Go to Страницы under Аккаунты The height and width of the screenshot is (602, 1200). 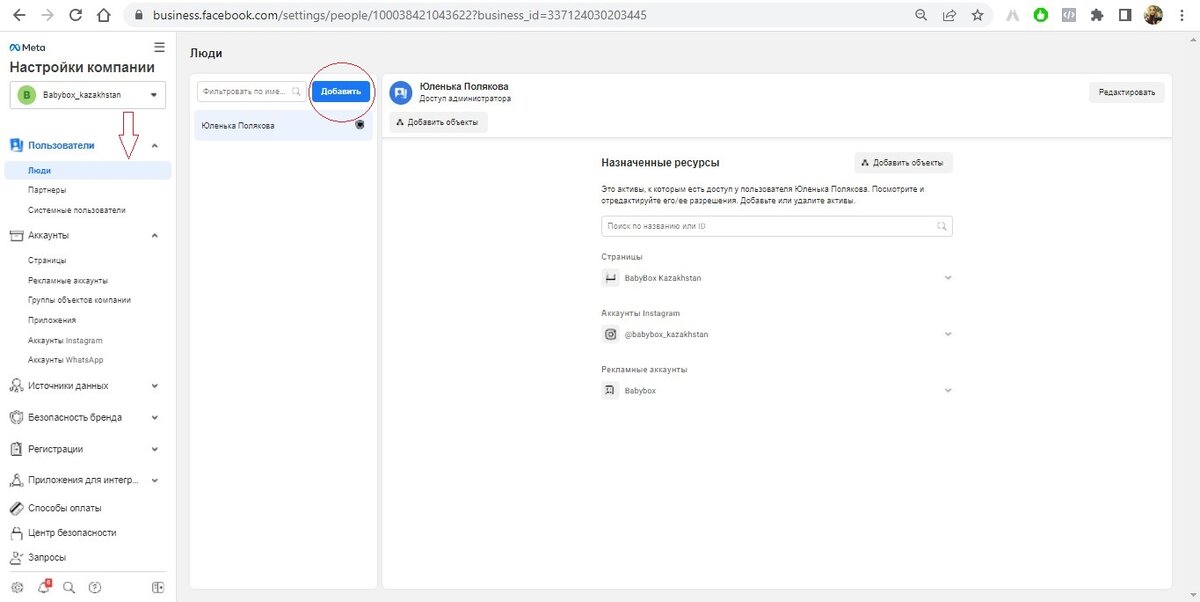click(x=48, y=260)
